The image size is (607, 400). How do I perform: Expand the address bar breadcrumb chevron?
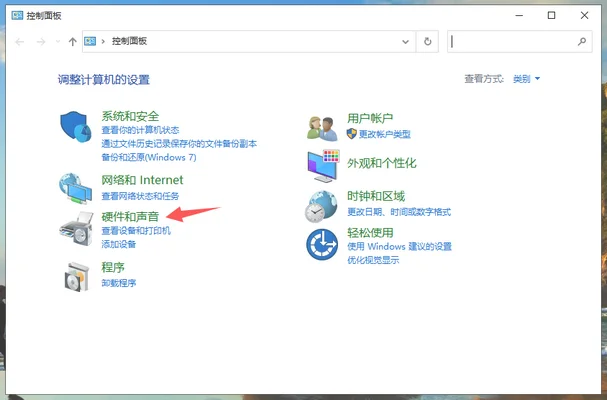click(105, 41)
